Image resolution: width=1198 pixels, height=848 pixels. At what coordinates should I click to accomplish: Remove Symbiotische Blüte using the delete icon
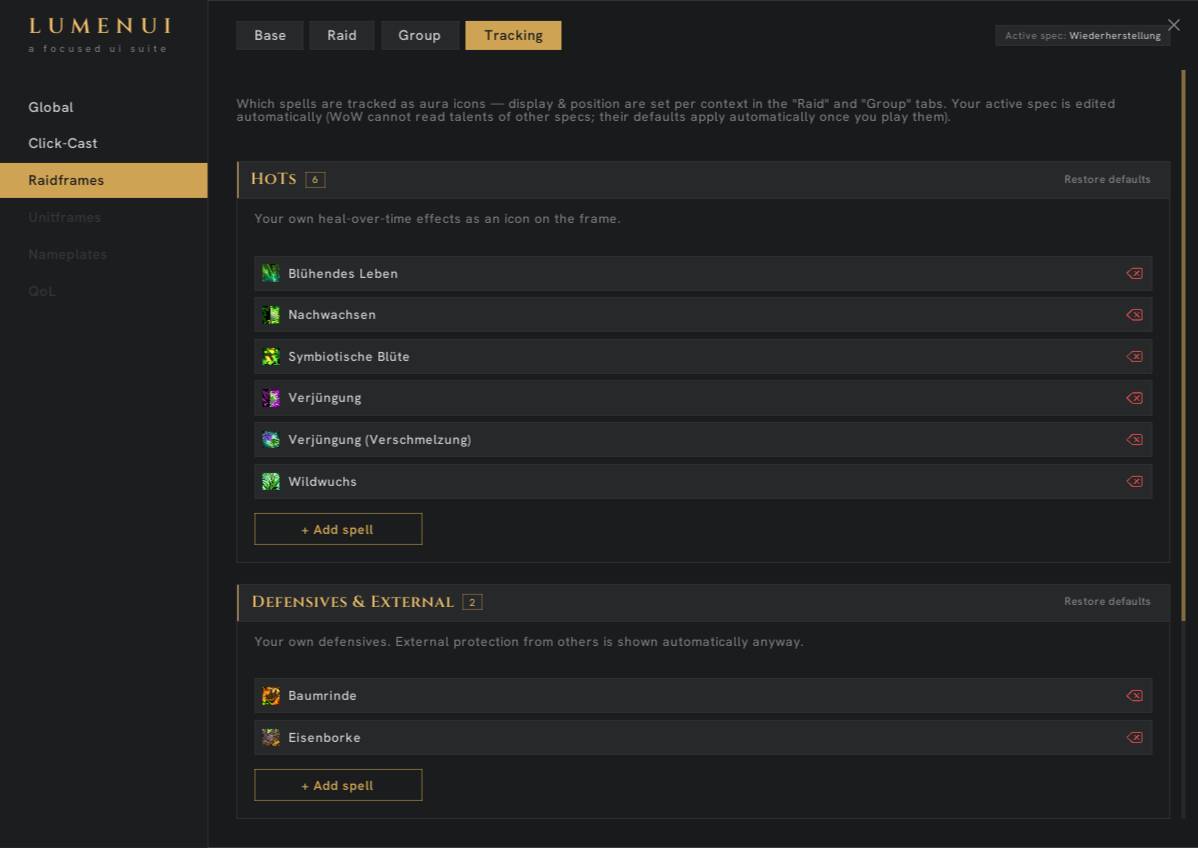coord(1135,357)
